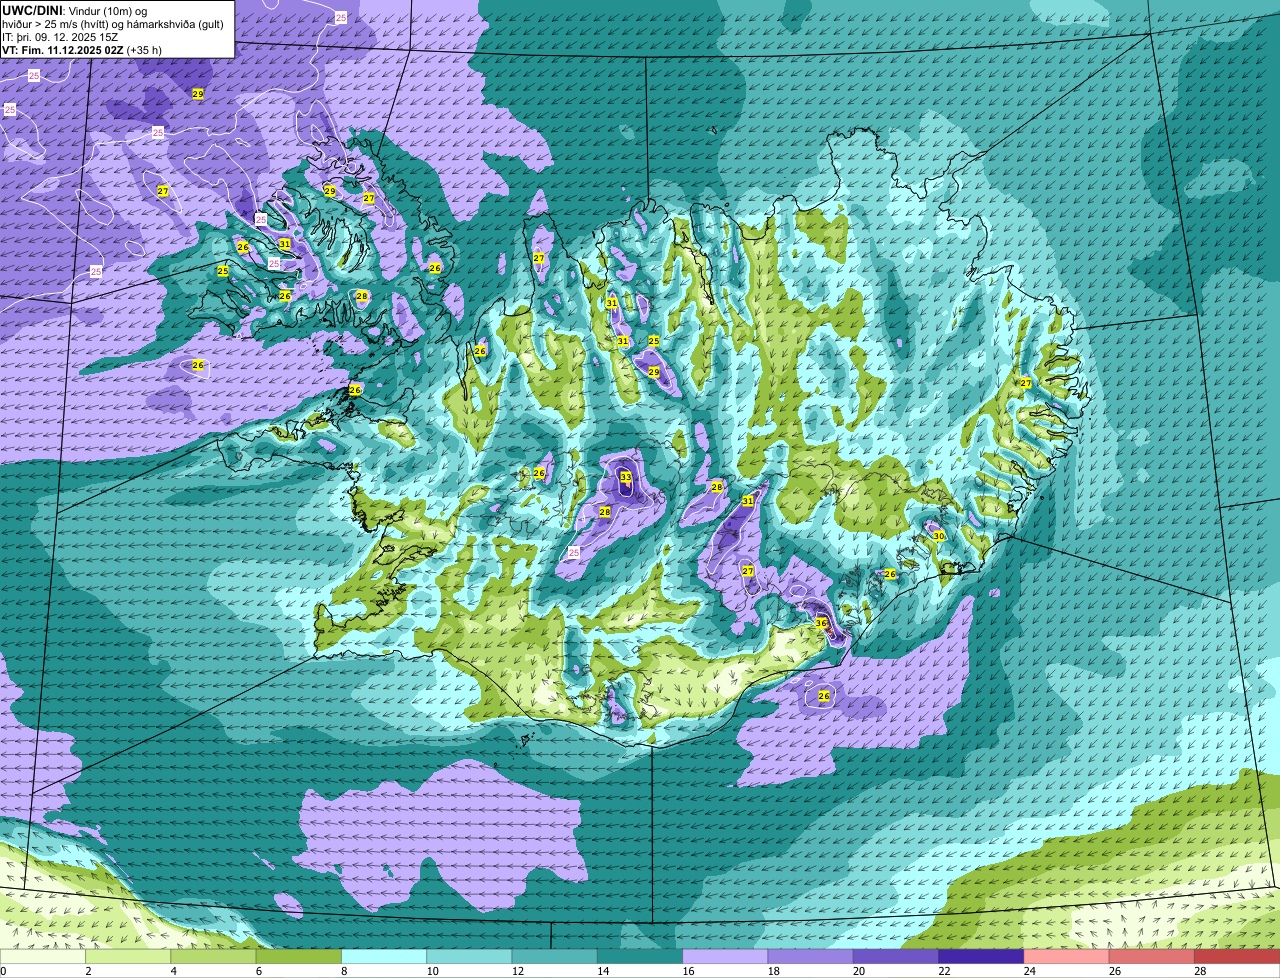Click the colour scale tick label "10"
The height and width of the screenshot is (978, 1280).
pos(432,971)
